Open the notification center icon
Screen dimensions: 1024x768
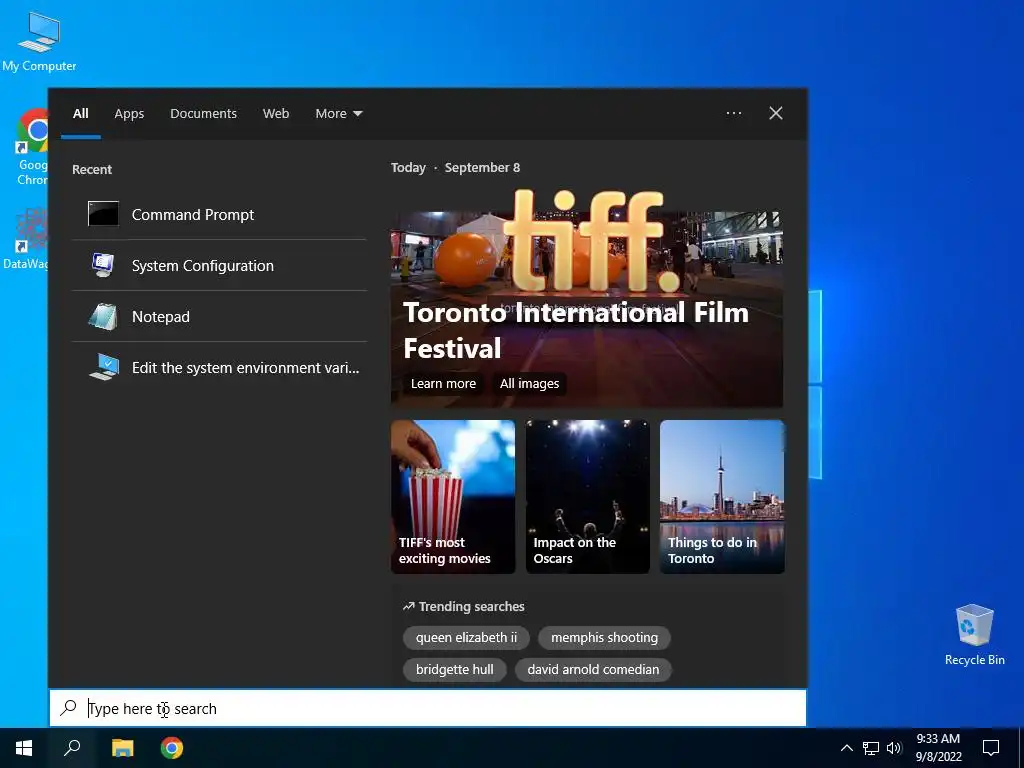click(991, 748)
